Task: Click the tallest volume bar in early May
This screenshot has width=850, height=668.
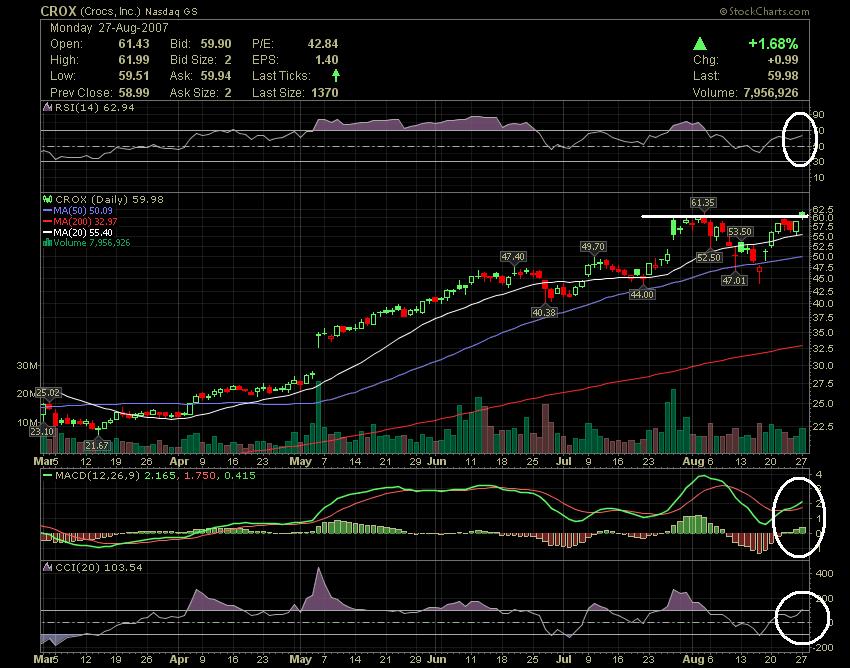Action: pos(318,416)
